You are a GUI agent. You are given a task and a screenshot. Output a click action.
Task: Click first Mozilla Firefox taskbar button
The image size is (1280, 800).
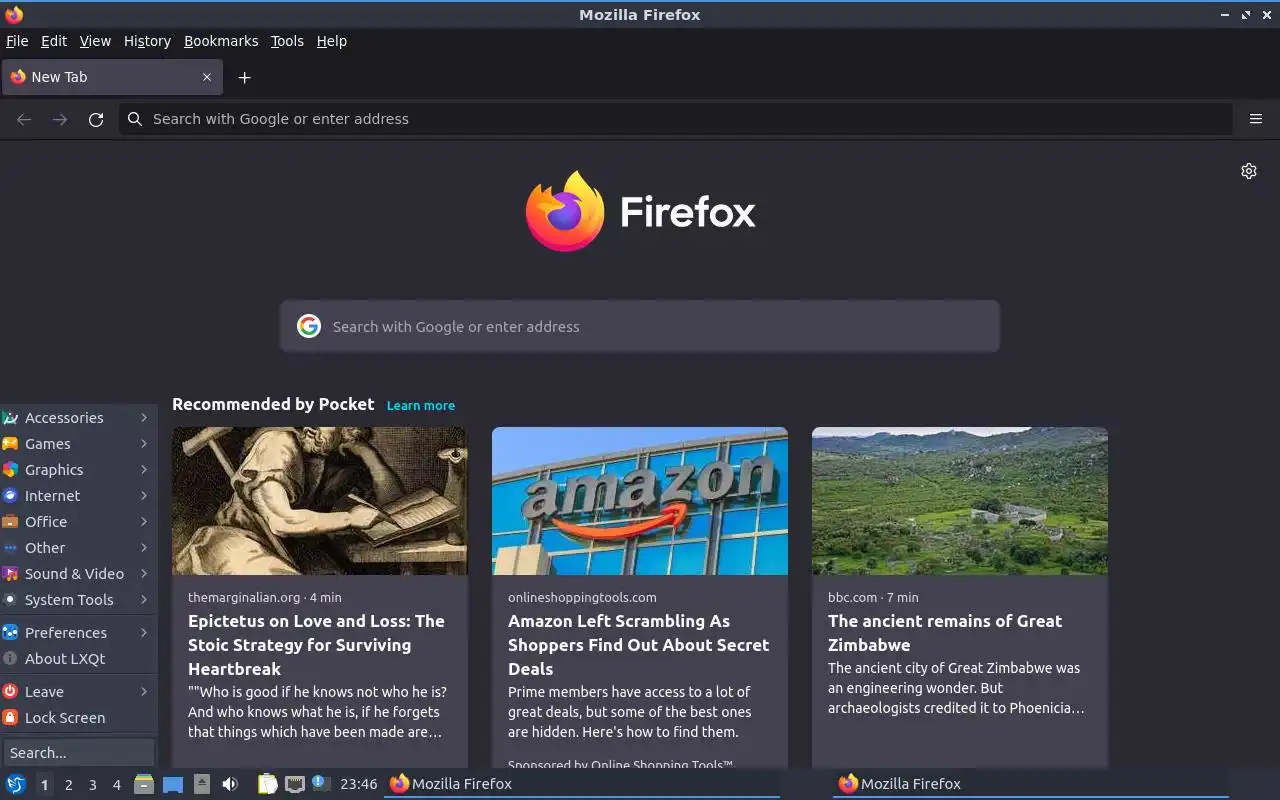582,784
